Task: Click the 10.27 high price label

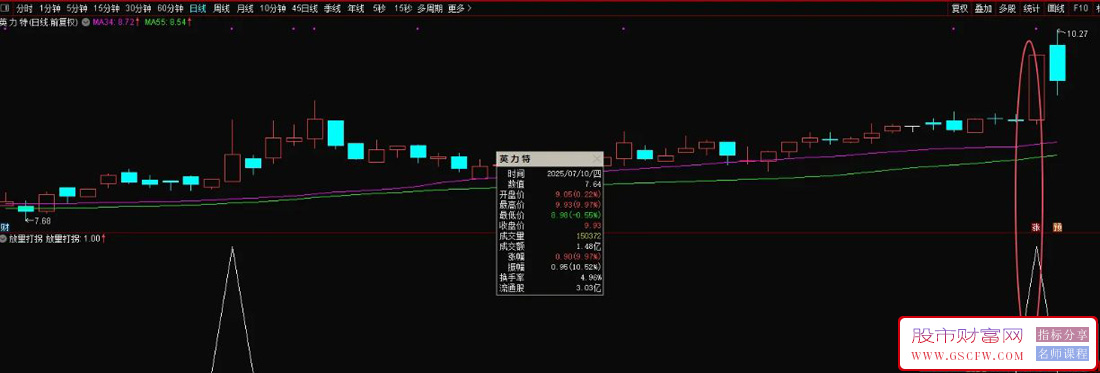Action: [1077, 33]
